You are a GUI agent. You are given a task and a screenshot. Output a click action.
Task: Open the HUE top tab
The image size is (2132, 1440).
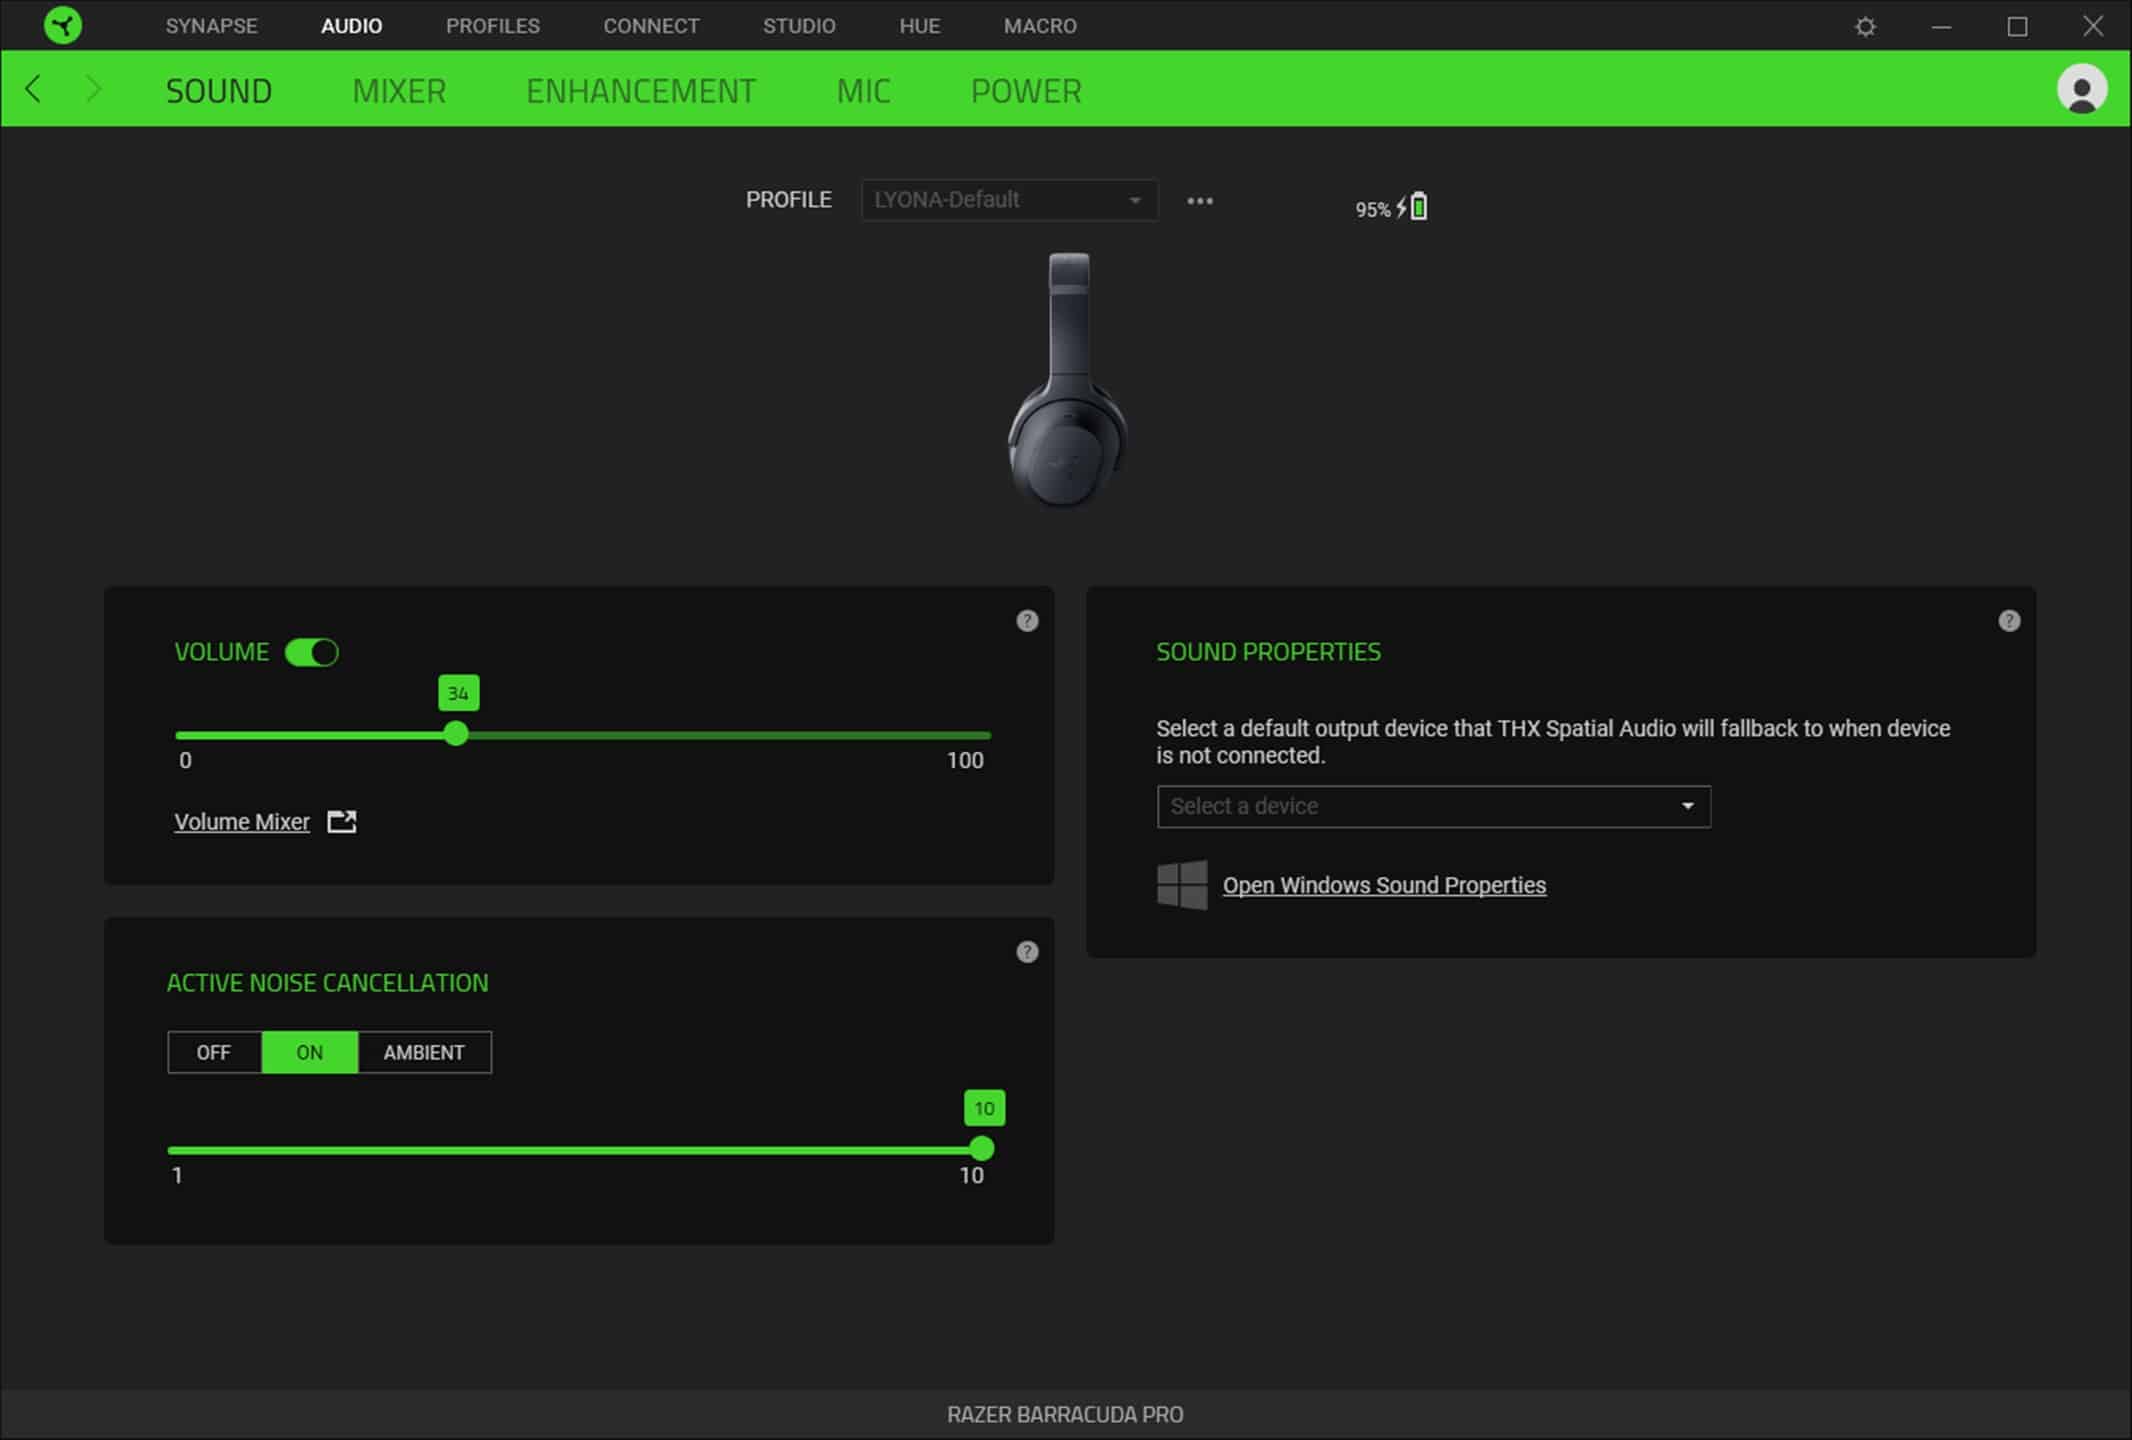tap(919, 26)
